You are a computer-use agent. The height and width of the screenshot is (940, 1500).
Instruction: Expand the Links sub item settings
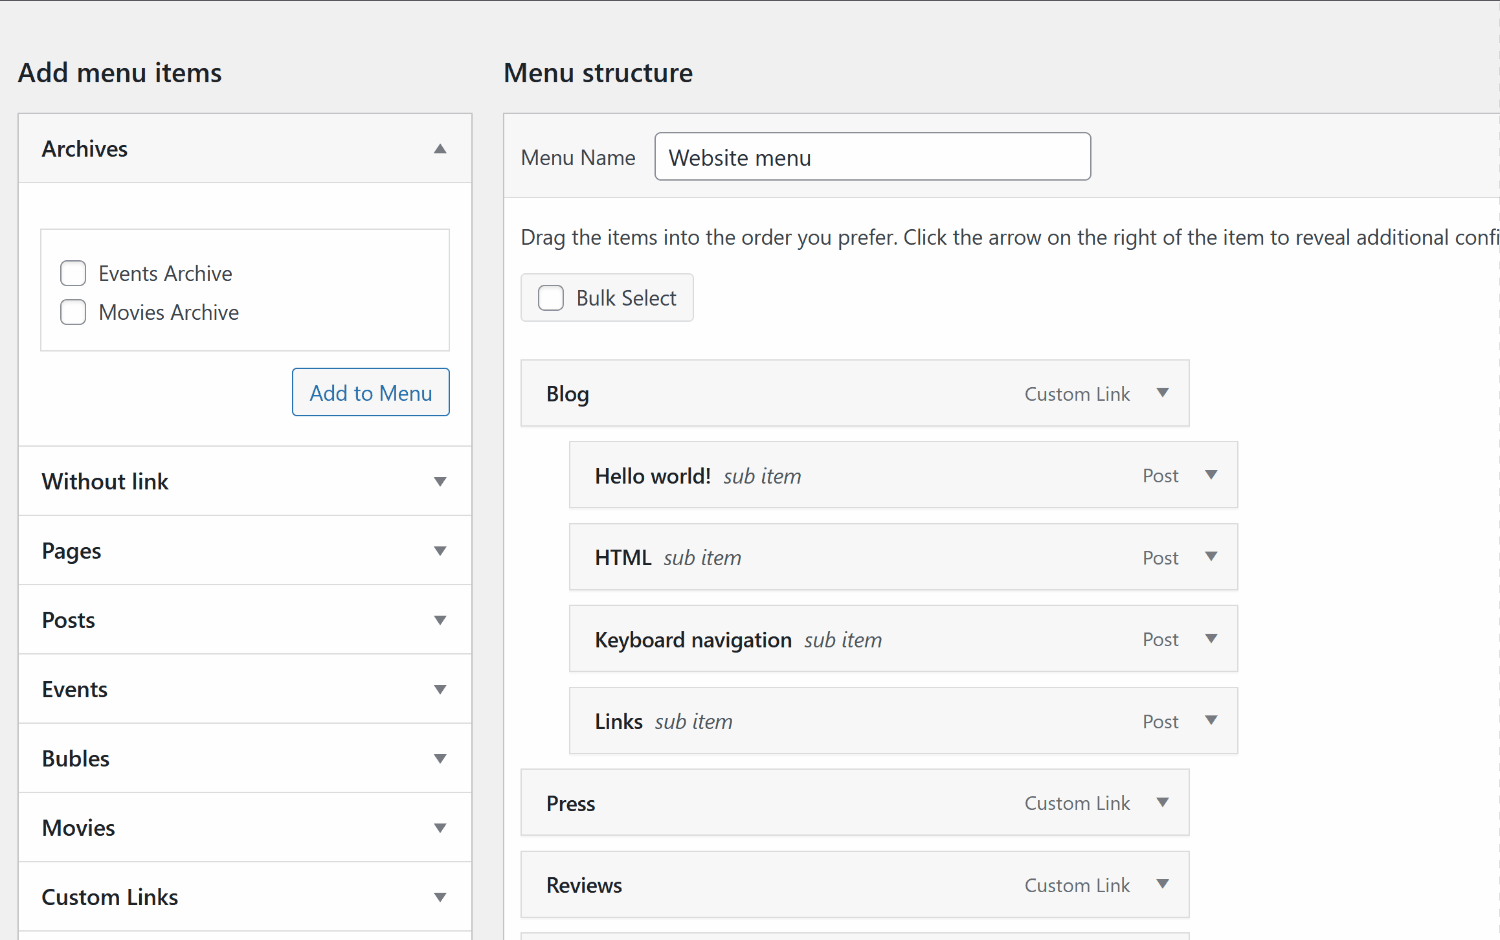point(1211,721)
